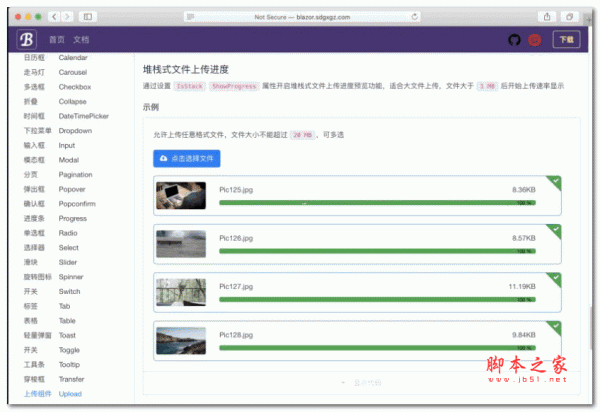
Task: Open the Popover sidebar entry
Action: coord(72,189)
